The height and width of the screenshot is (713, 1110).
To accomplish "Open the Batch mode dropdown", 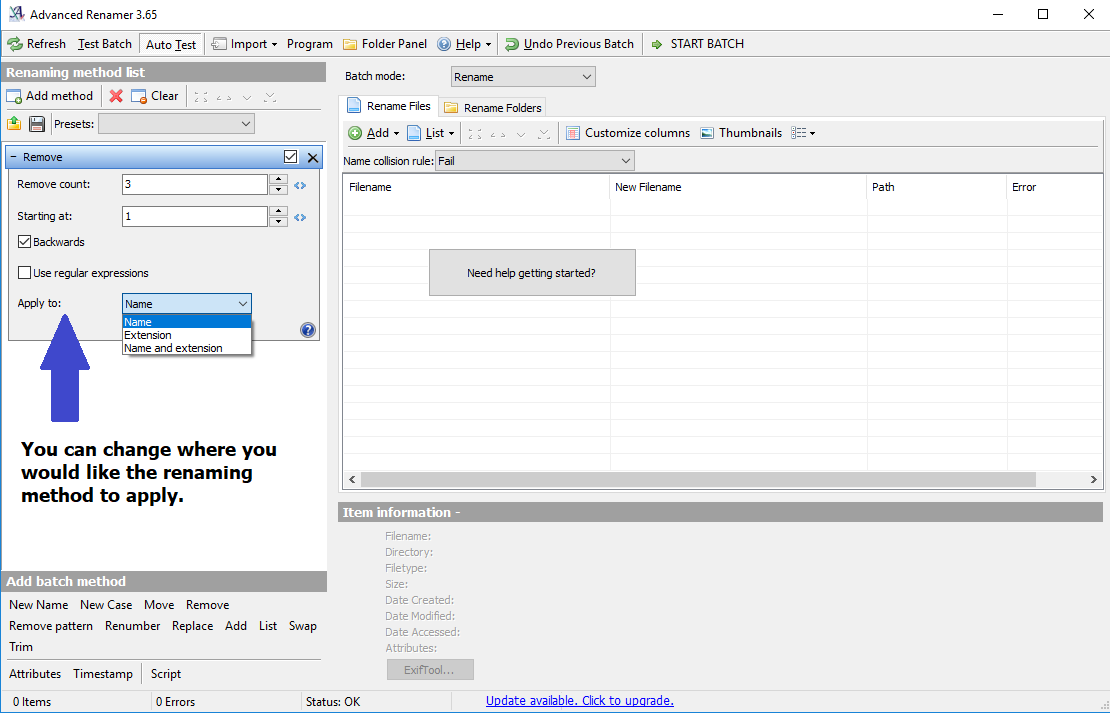I will pos(522,77).
